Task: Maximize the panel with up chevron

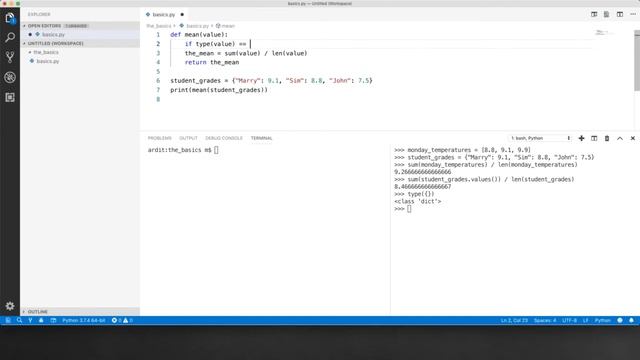Action: click(620, 138)
